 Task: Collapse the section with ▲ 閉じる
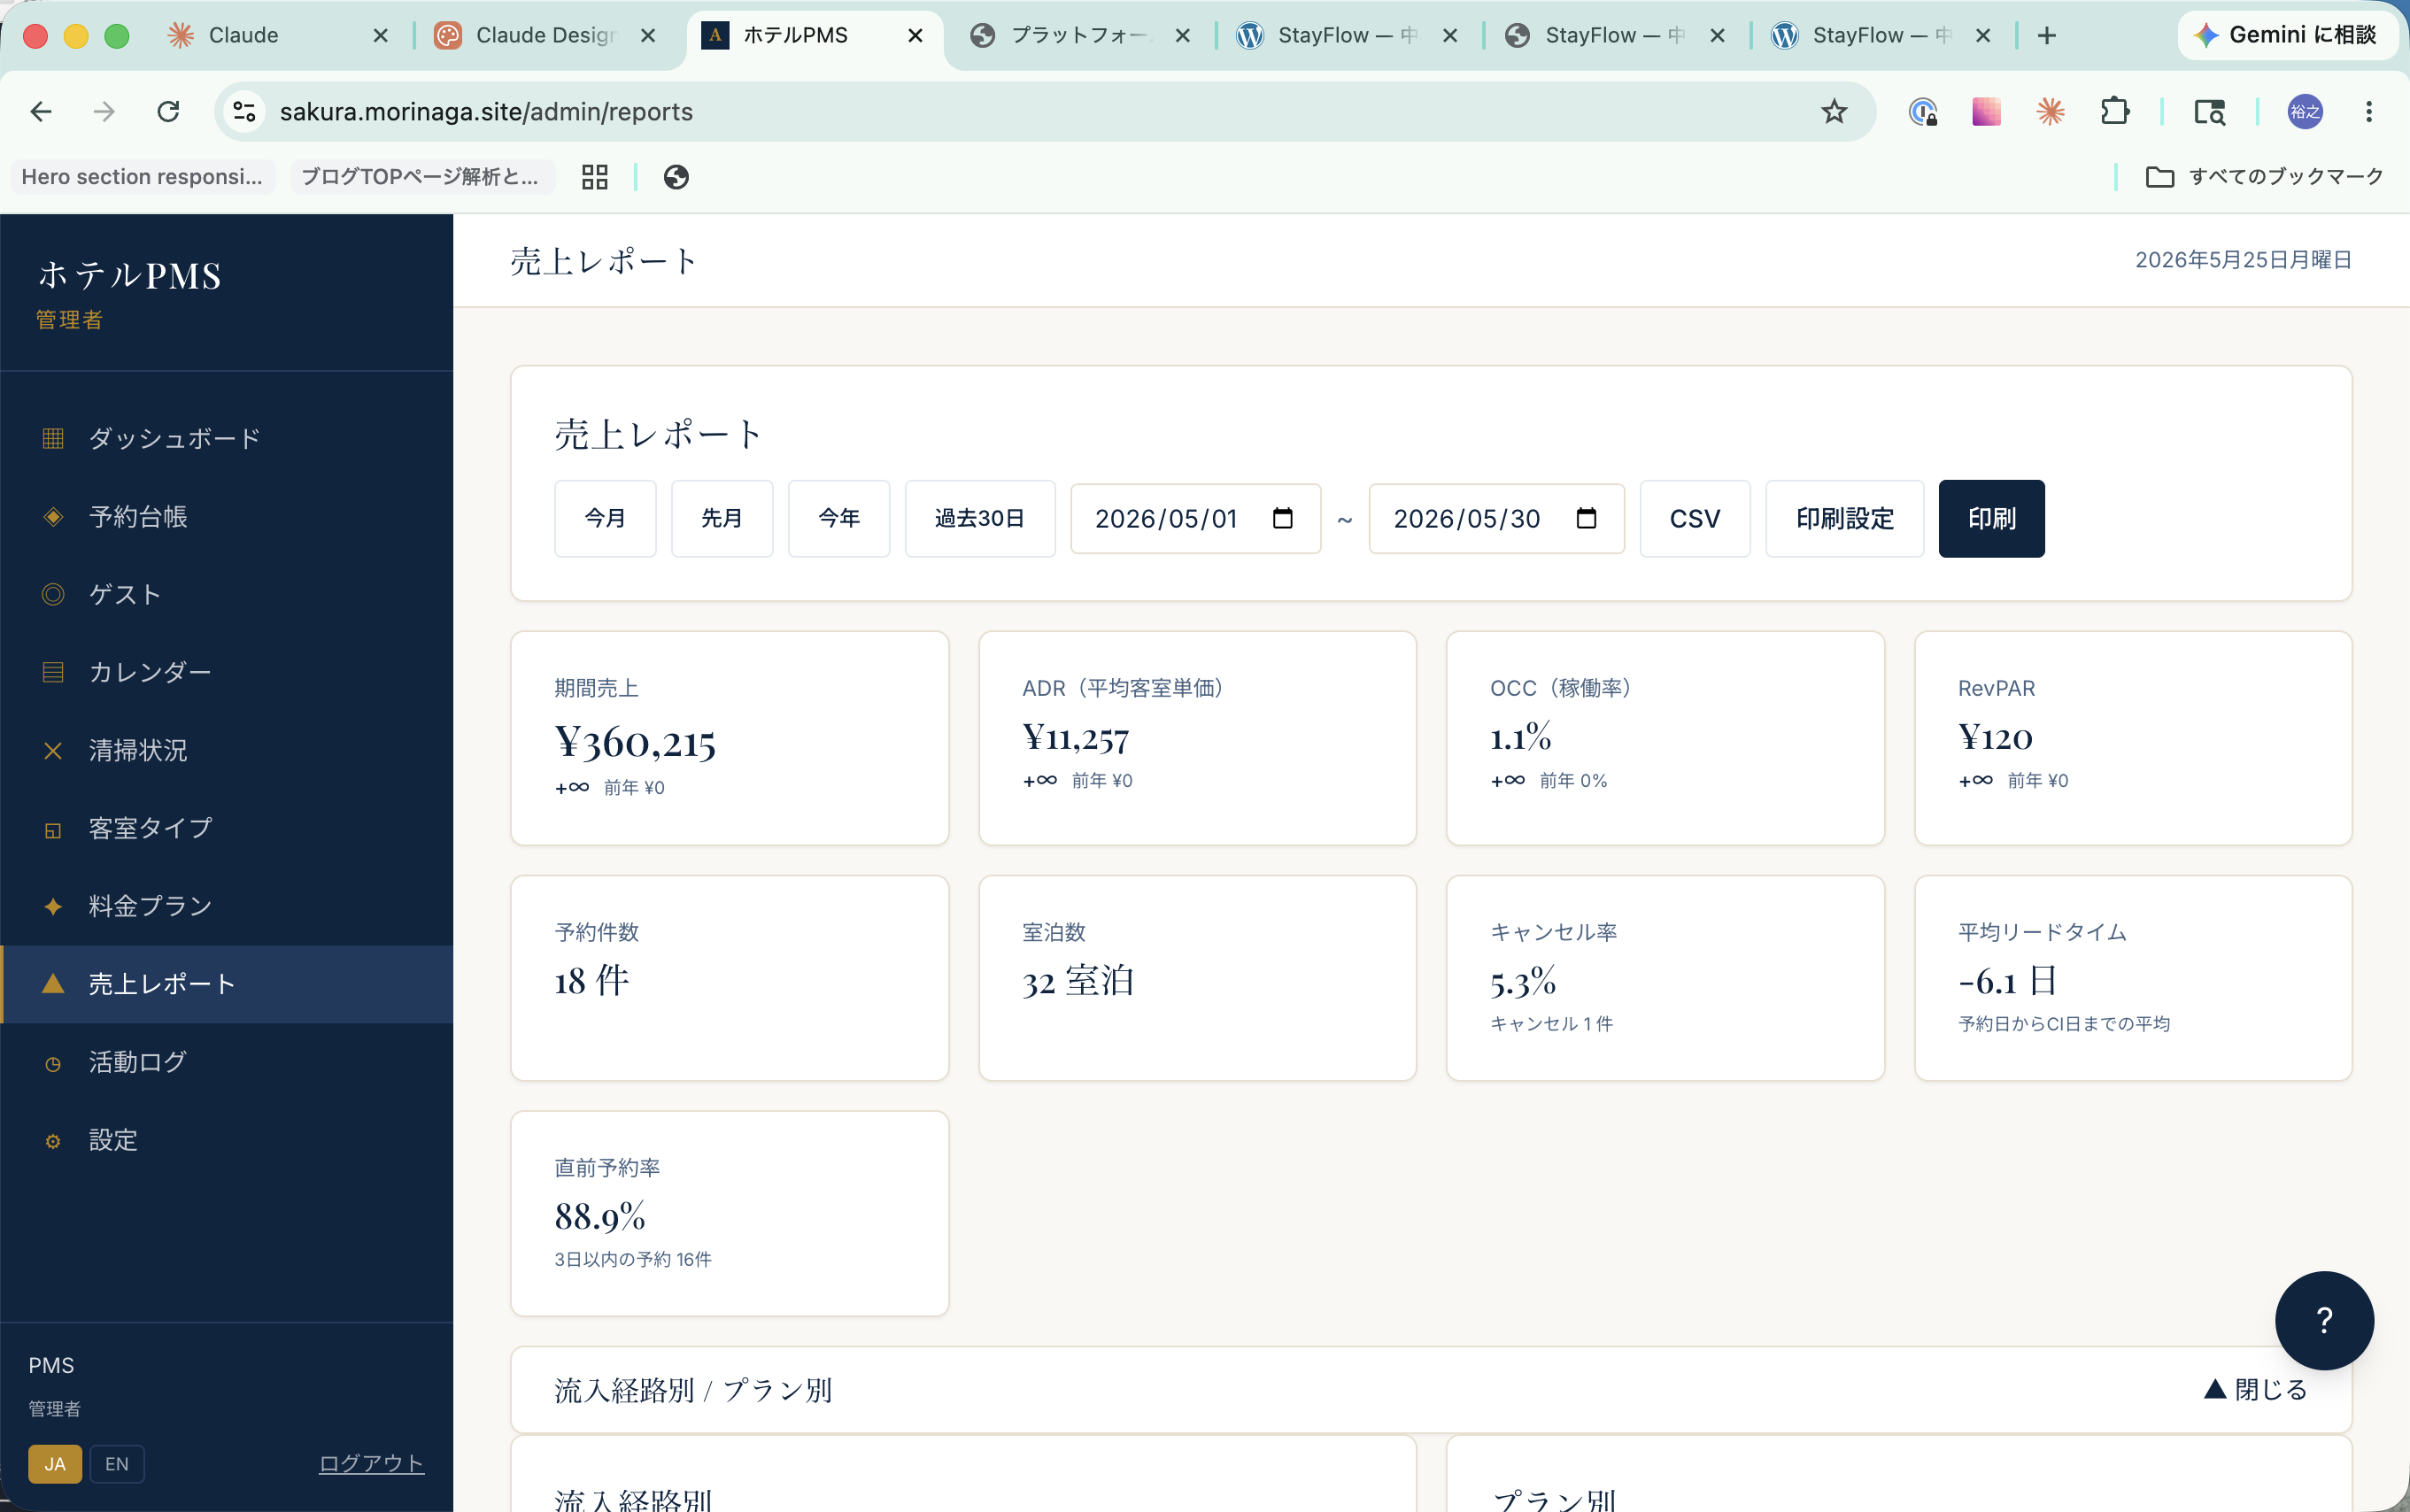click(2256, 1390)
